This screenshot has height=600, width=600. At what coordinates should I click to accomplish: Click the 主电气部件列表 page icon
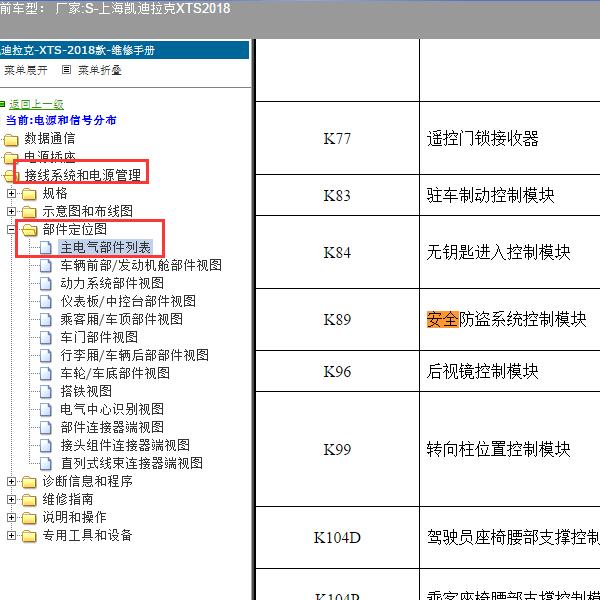[46, 248]
